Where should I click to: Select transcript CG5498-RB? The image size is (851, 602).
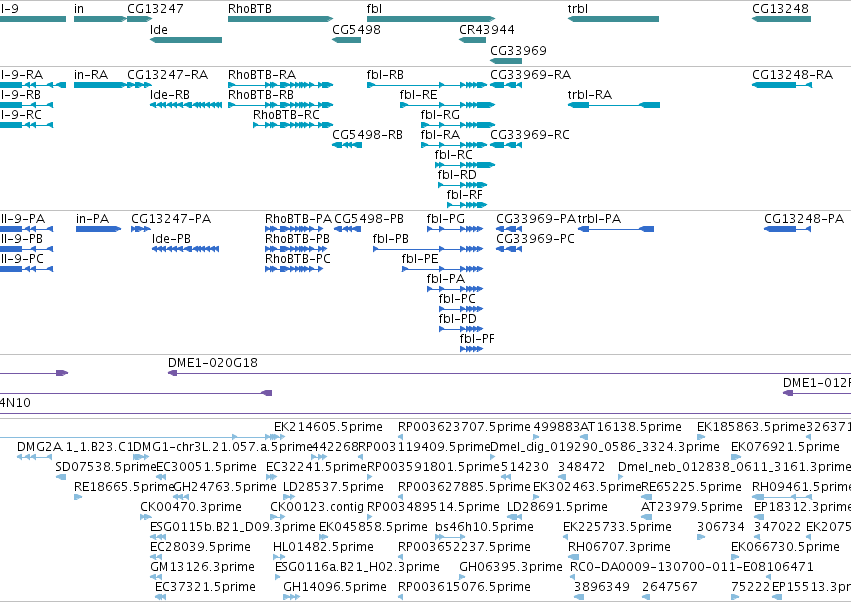coord(347,145)
